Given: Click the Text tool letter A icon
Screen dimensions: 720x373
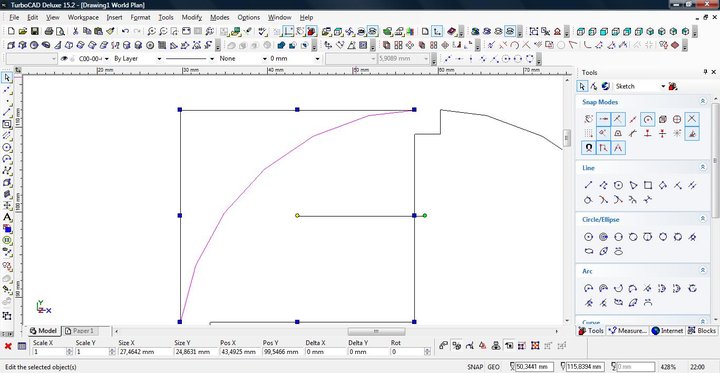Looking at the screenshot, I should point(7,217).
